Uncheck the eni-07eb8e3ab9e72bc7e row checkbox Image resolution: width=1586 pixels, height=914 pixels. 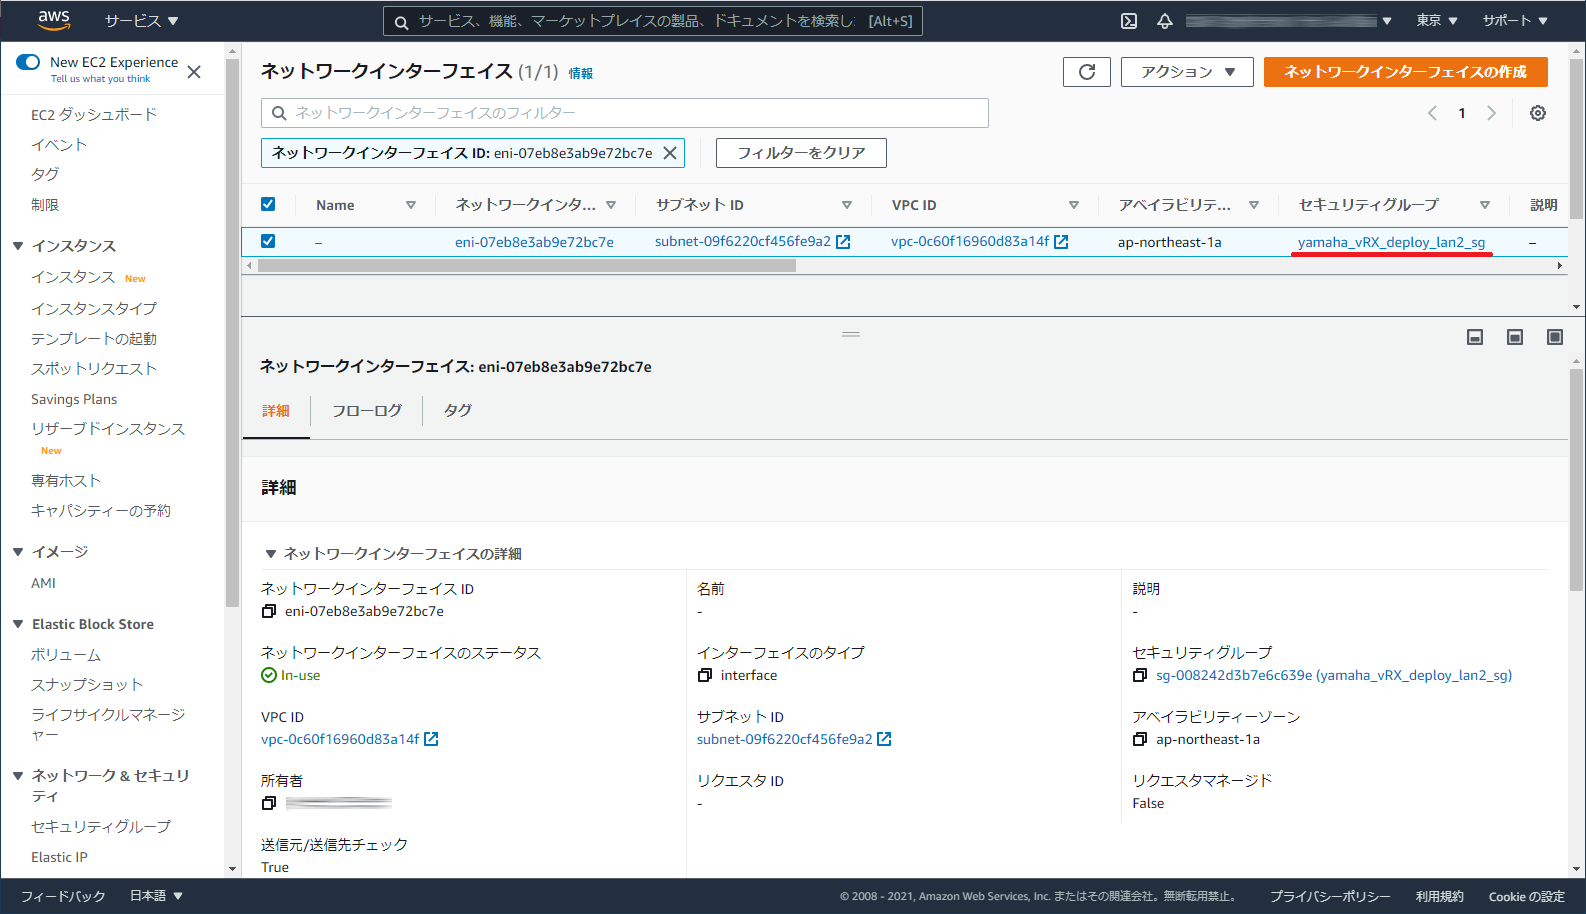pos(268,241)
